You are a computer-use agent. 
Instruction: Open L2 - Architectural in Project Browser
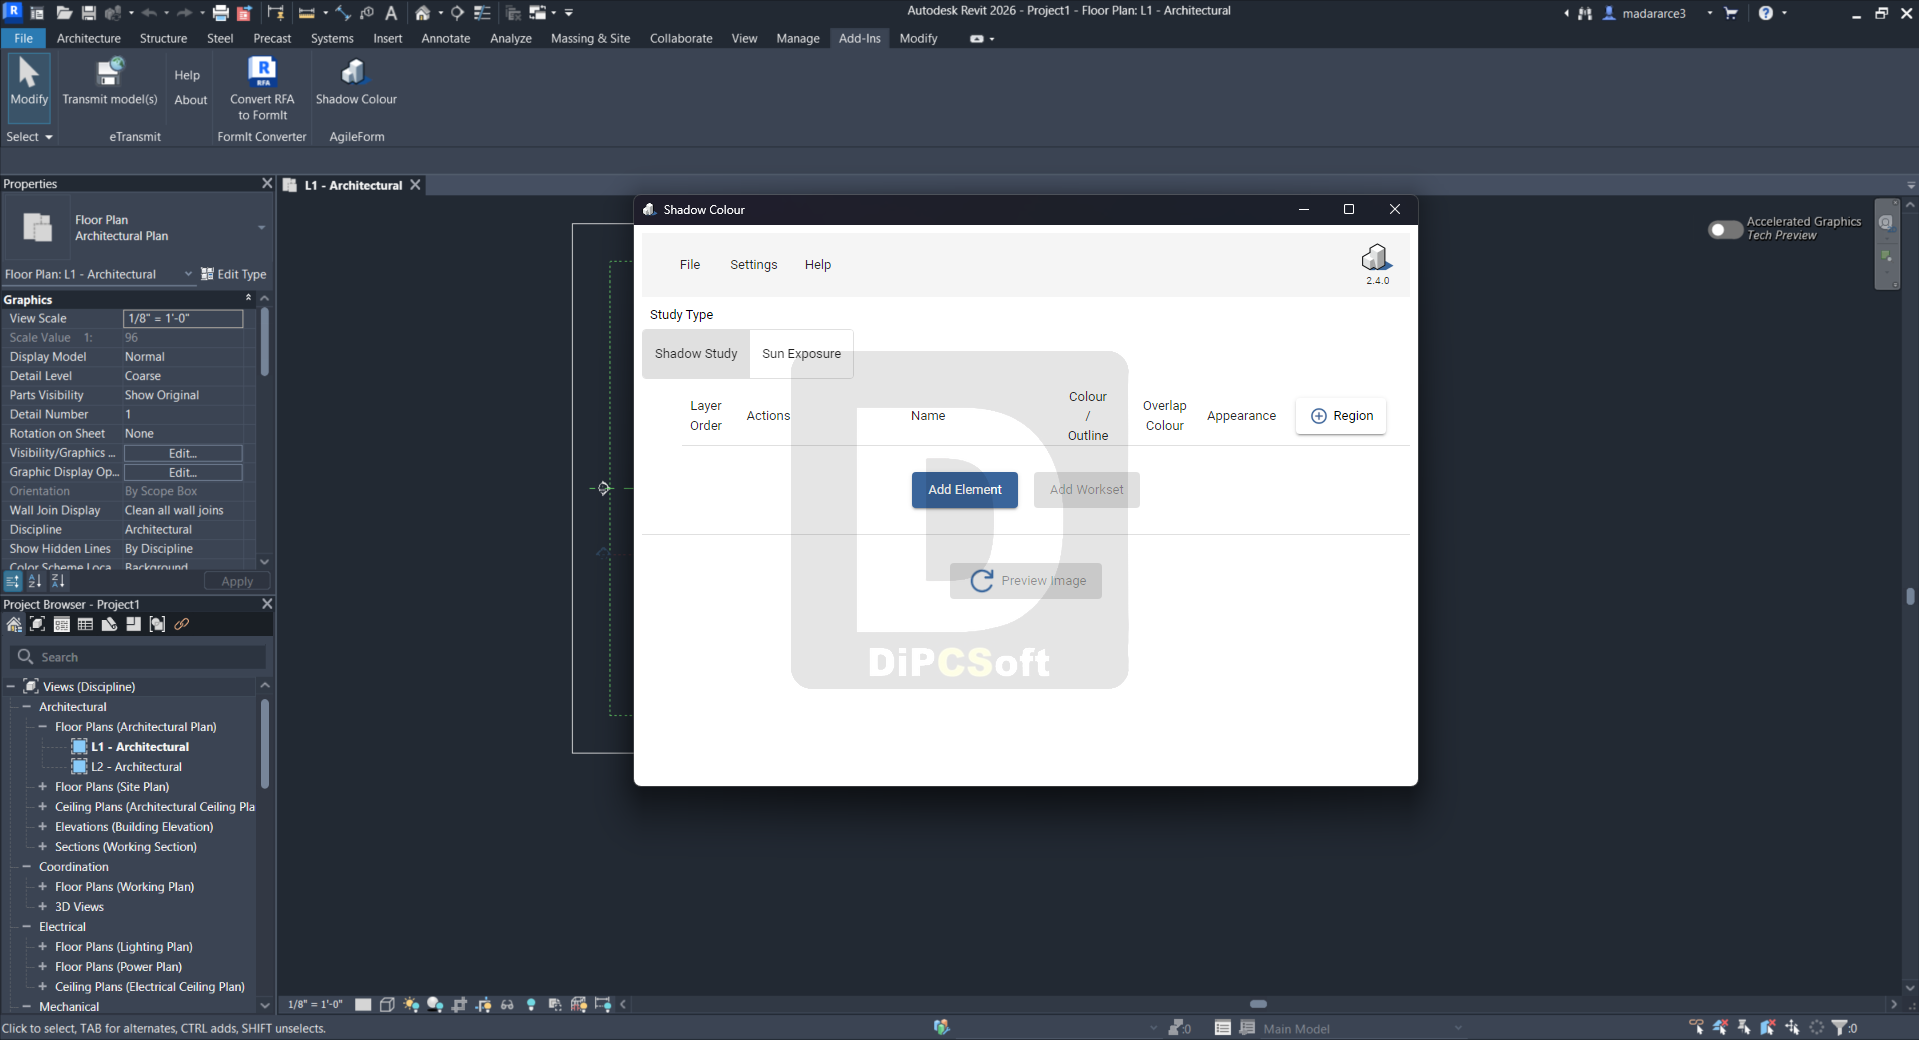coord(137,767)
